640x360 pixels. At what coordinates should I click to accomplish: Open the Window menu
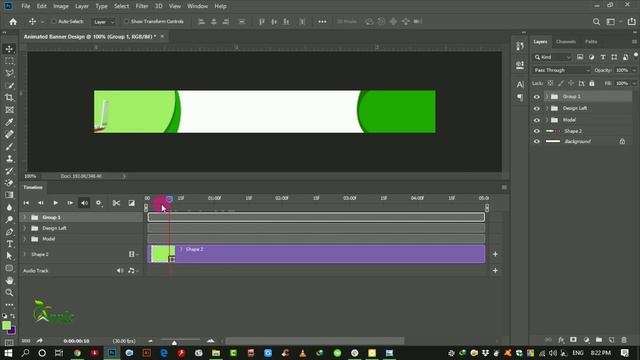coord(197,6)
